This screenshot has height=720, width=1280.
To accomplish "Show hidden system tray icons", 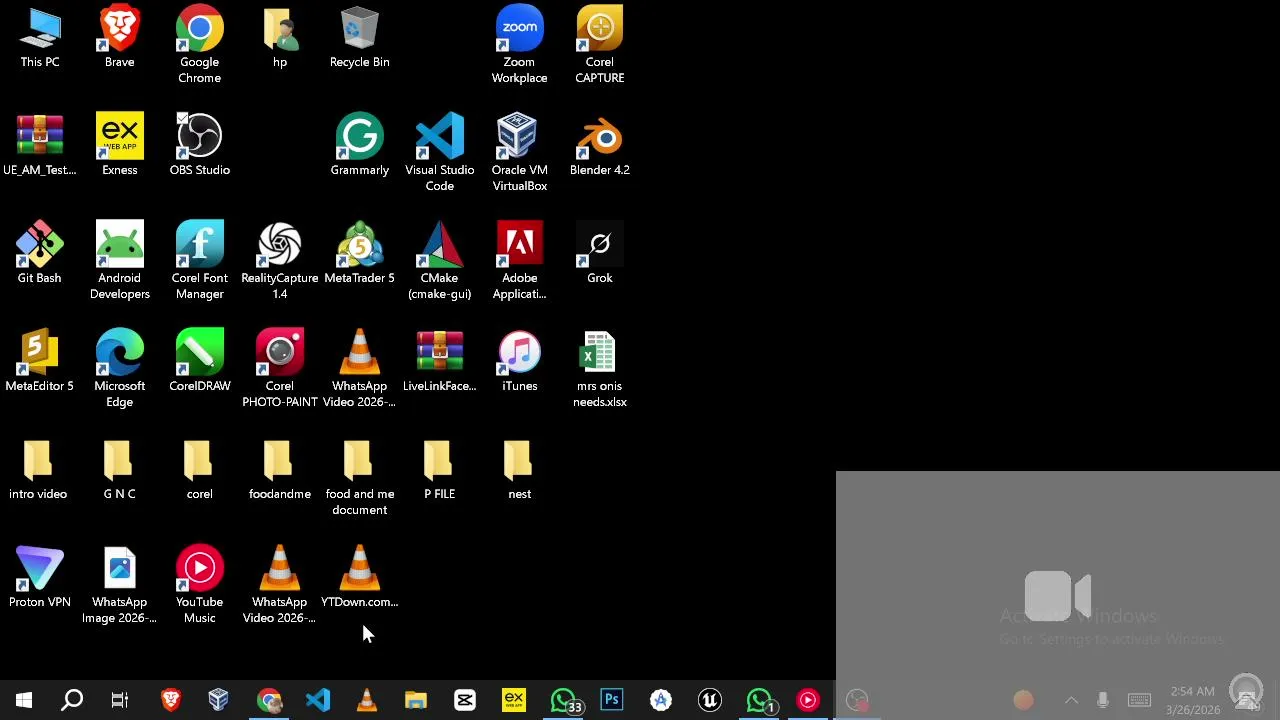I will coord(1071,700).
